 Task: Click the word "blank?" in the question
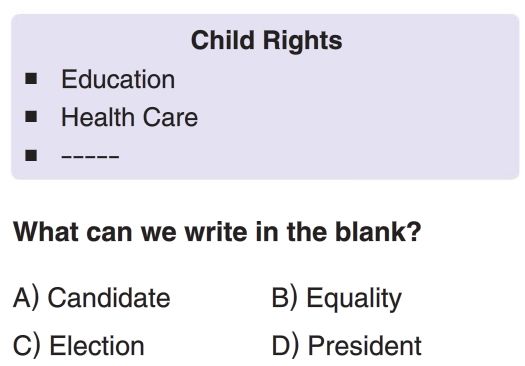[x=378, y=231]
